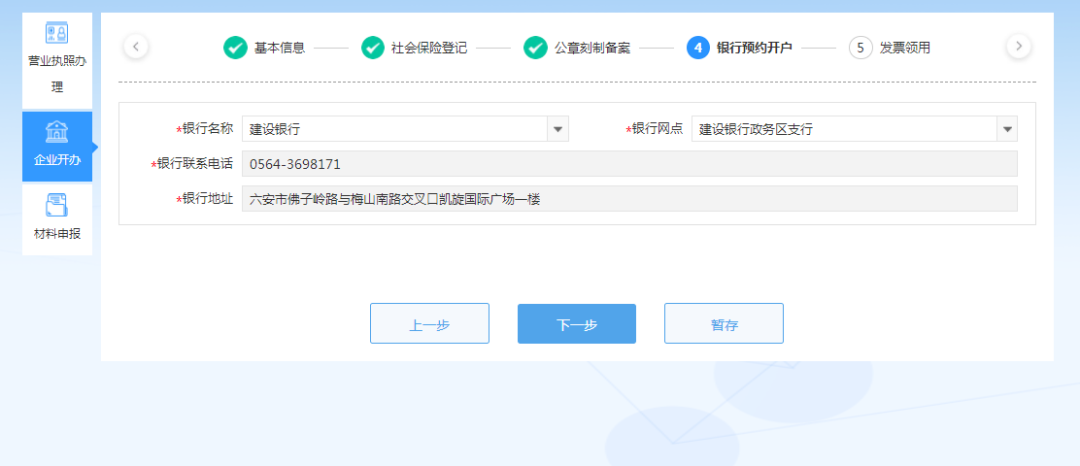
Task: Open the 建设银行 bank name combo box
Action: (x=395, y=129)
